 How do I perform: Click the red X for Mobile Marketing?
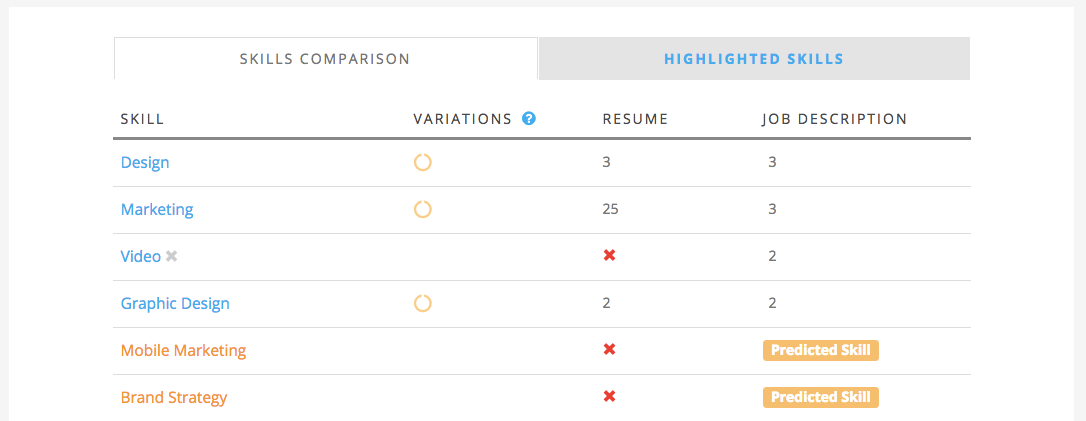tap(609, 350)
